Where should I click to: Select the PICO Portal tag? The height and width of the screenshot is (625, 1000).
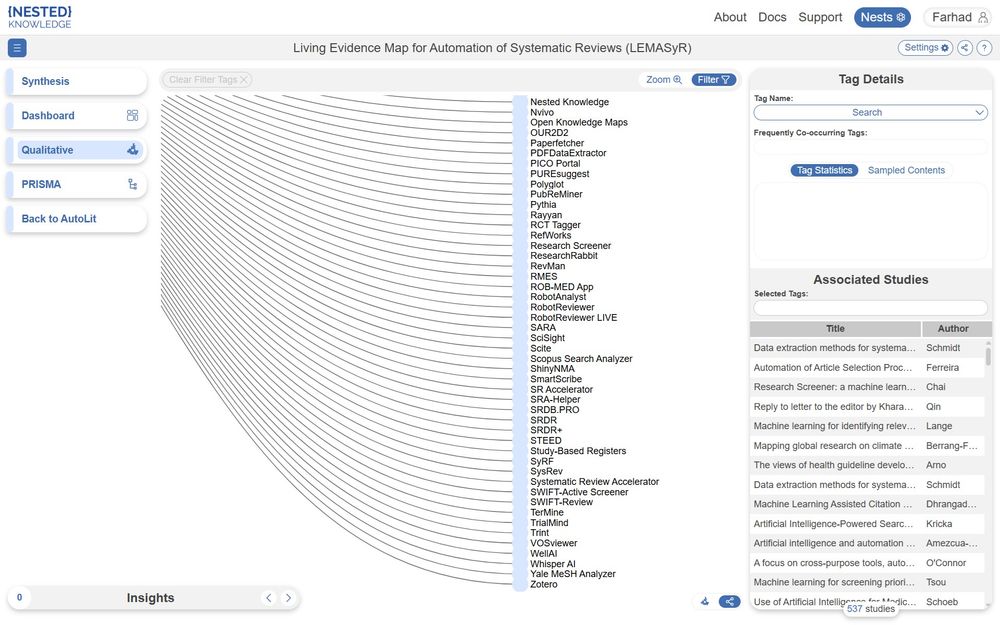[x=555, y=163]
